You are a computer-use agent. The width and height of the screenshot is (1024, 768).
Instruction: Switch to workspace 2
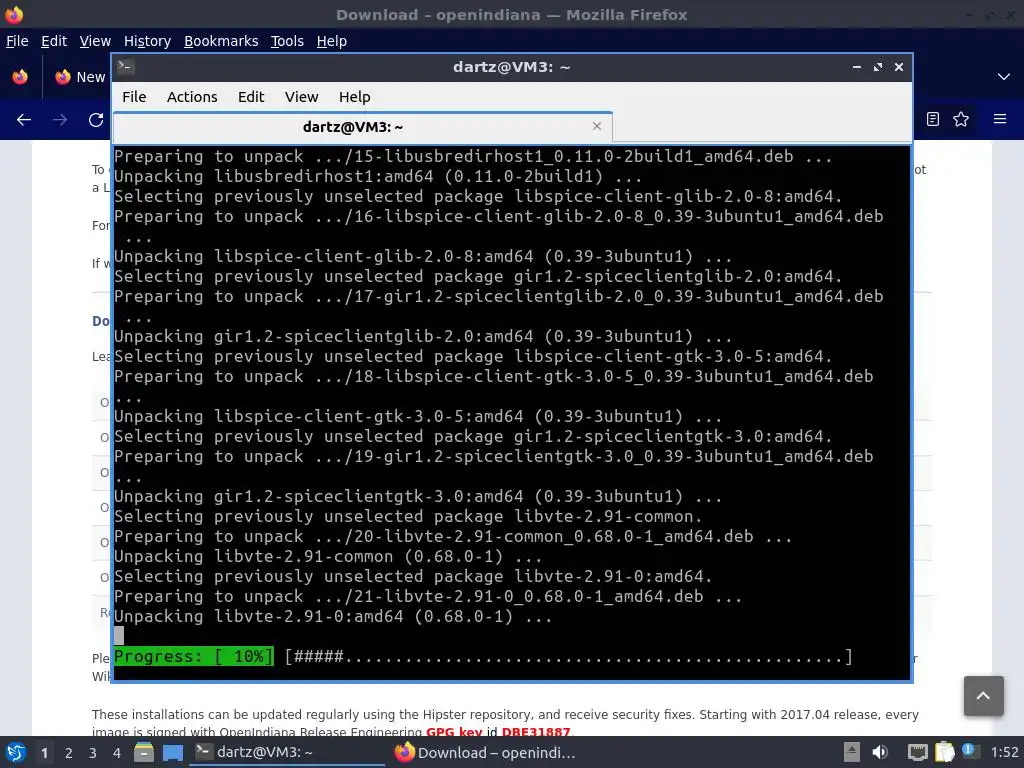tap(69, 753)
